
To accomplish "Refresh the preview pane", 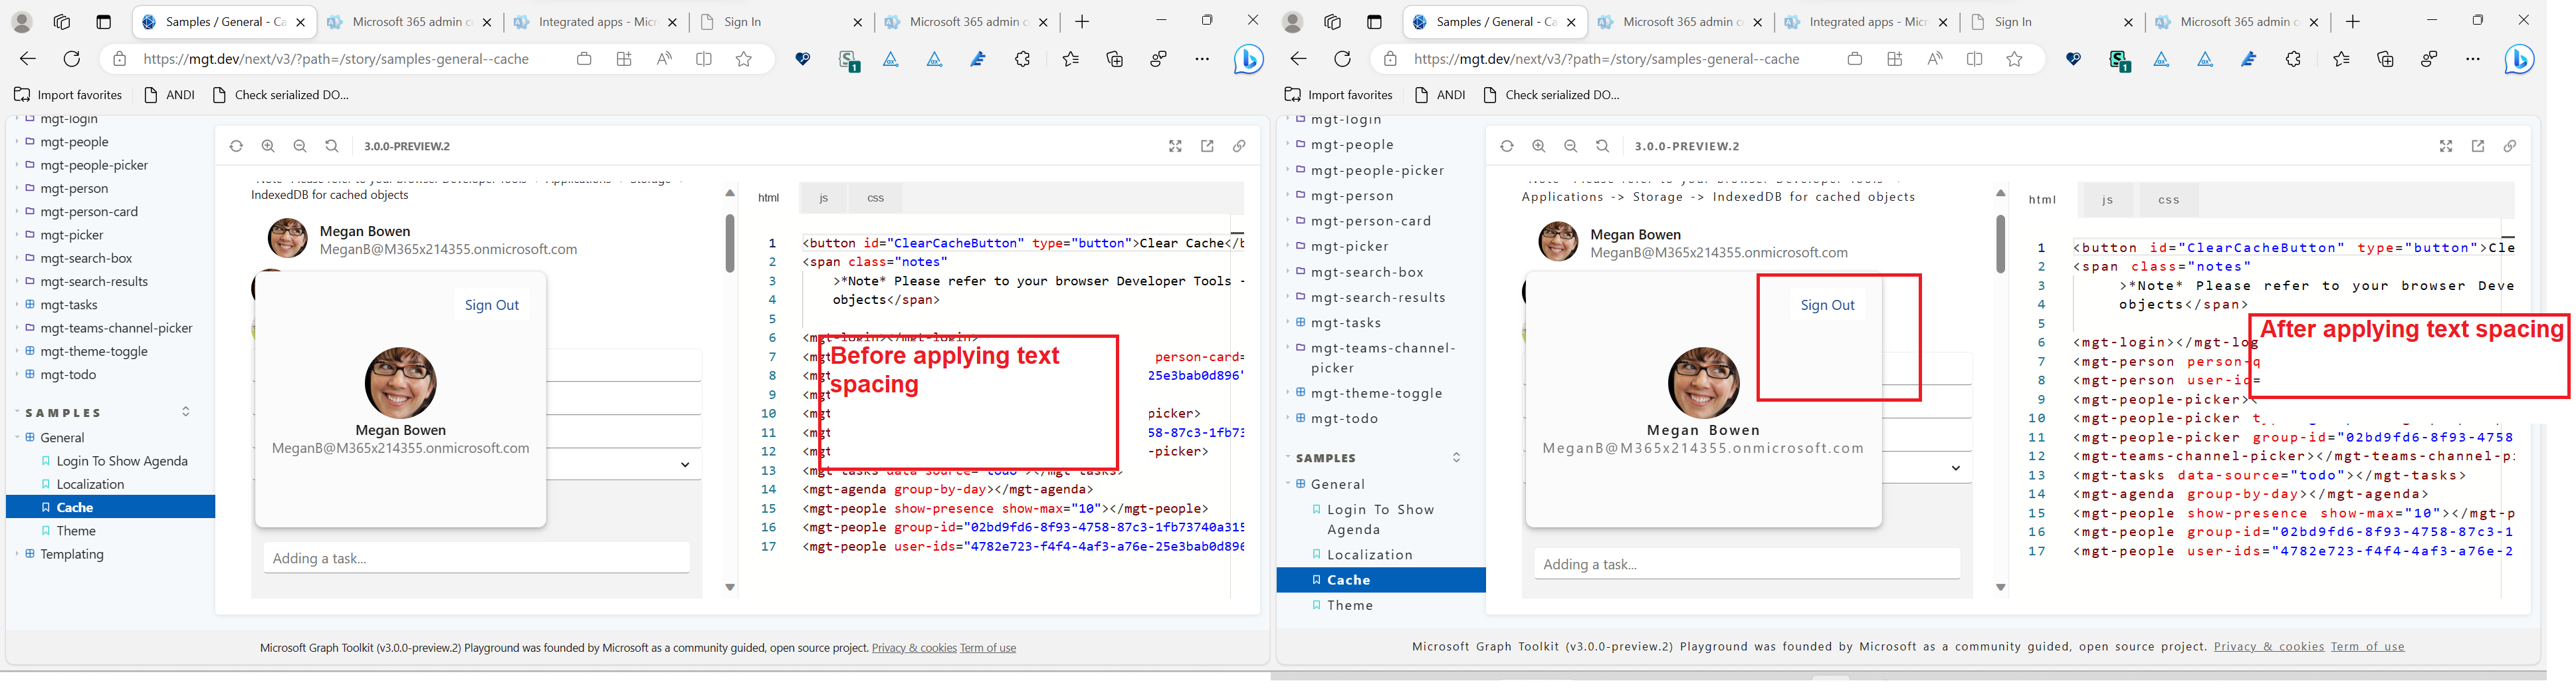I will point(236,145).
